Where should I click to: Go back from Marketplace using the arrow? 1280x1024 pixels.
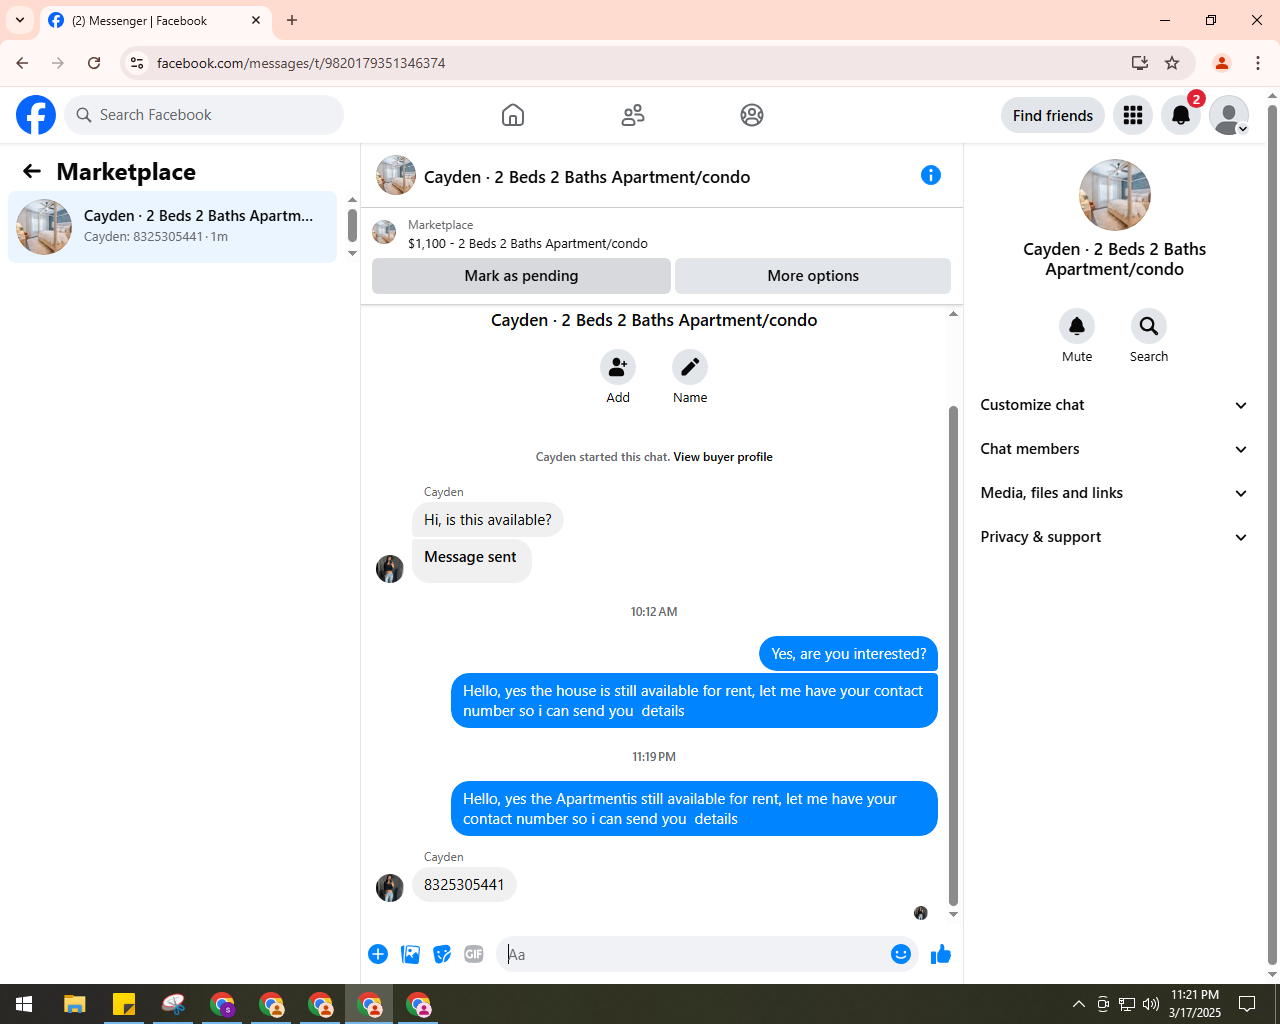point(32,172)
